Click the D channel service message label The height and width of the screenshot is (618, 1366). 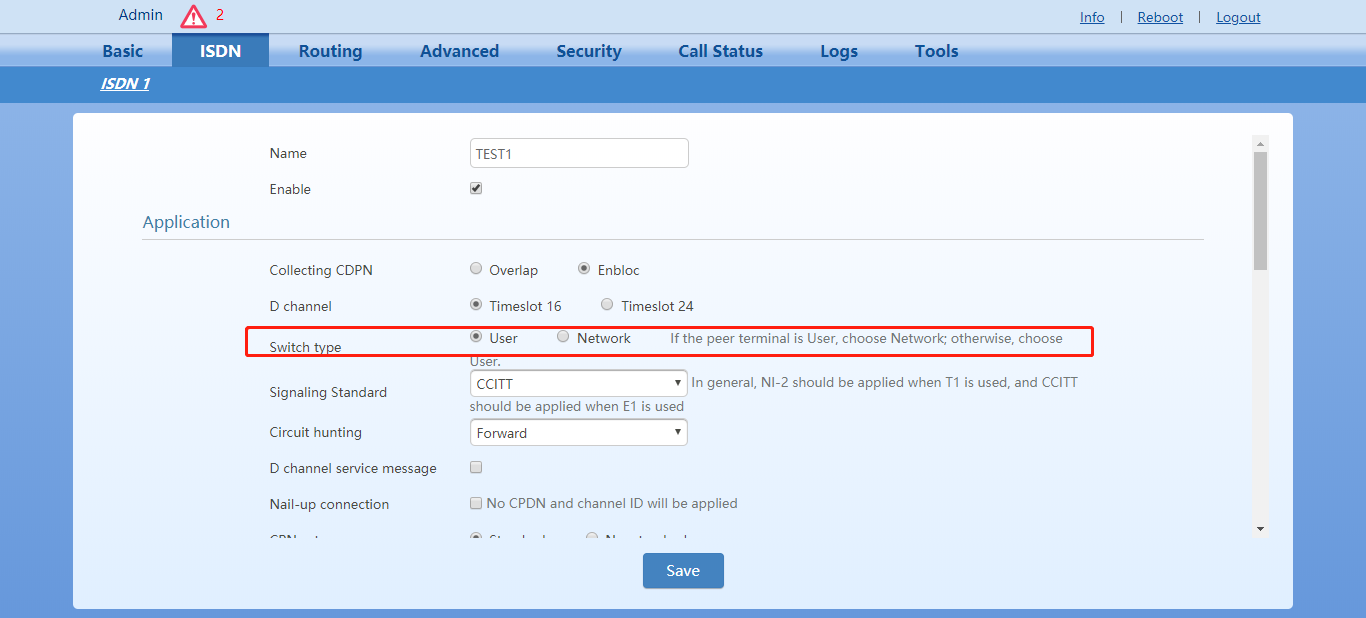pos(353,468)
